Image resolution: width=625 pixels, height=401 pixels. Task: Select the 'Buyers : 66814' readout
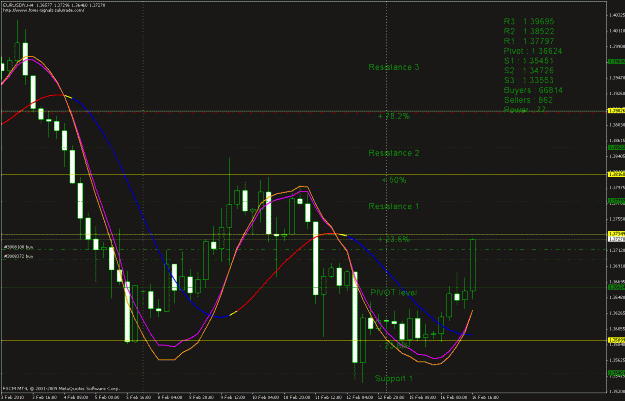coord(533,90)
